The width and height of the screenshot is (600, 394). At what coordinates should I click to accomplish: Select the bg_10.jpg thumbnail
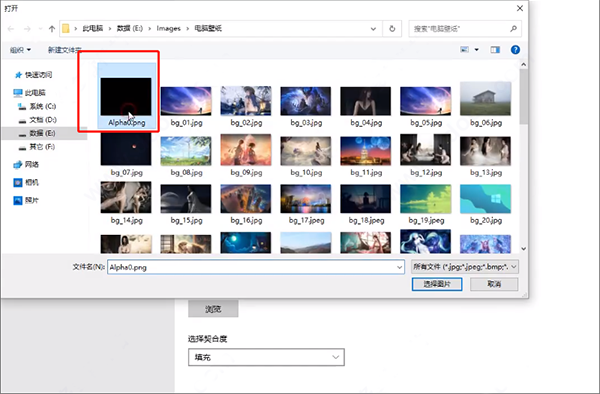tap(305, 151)
